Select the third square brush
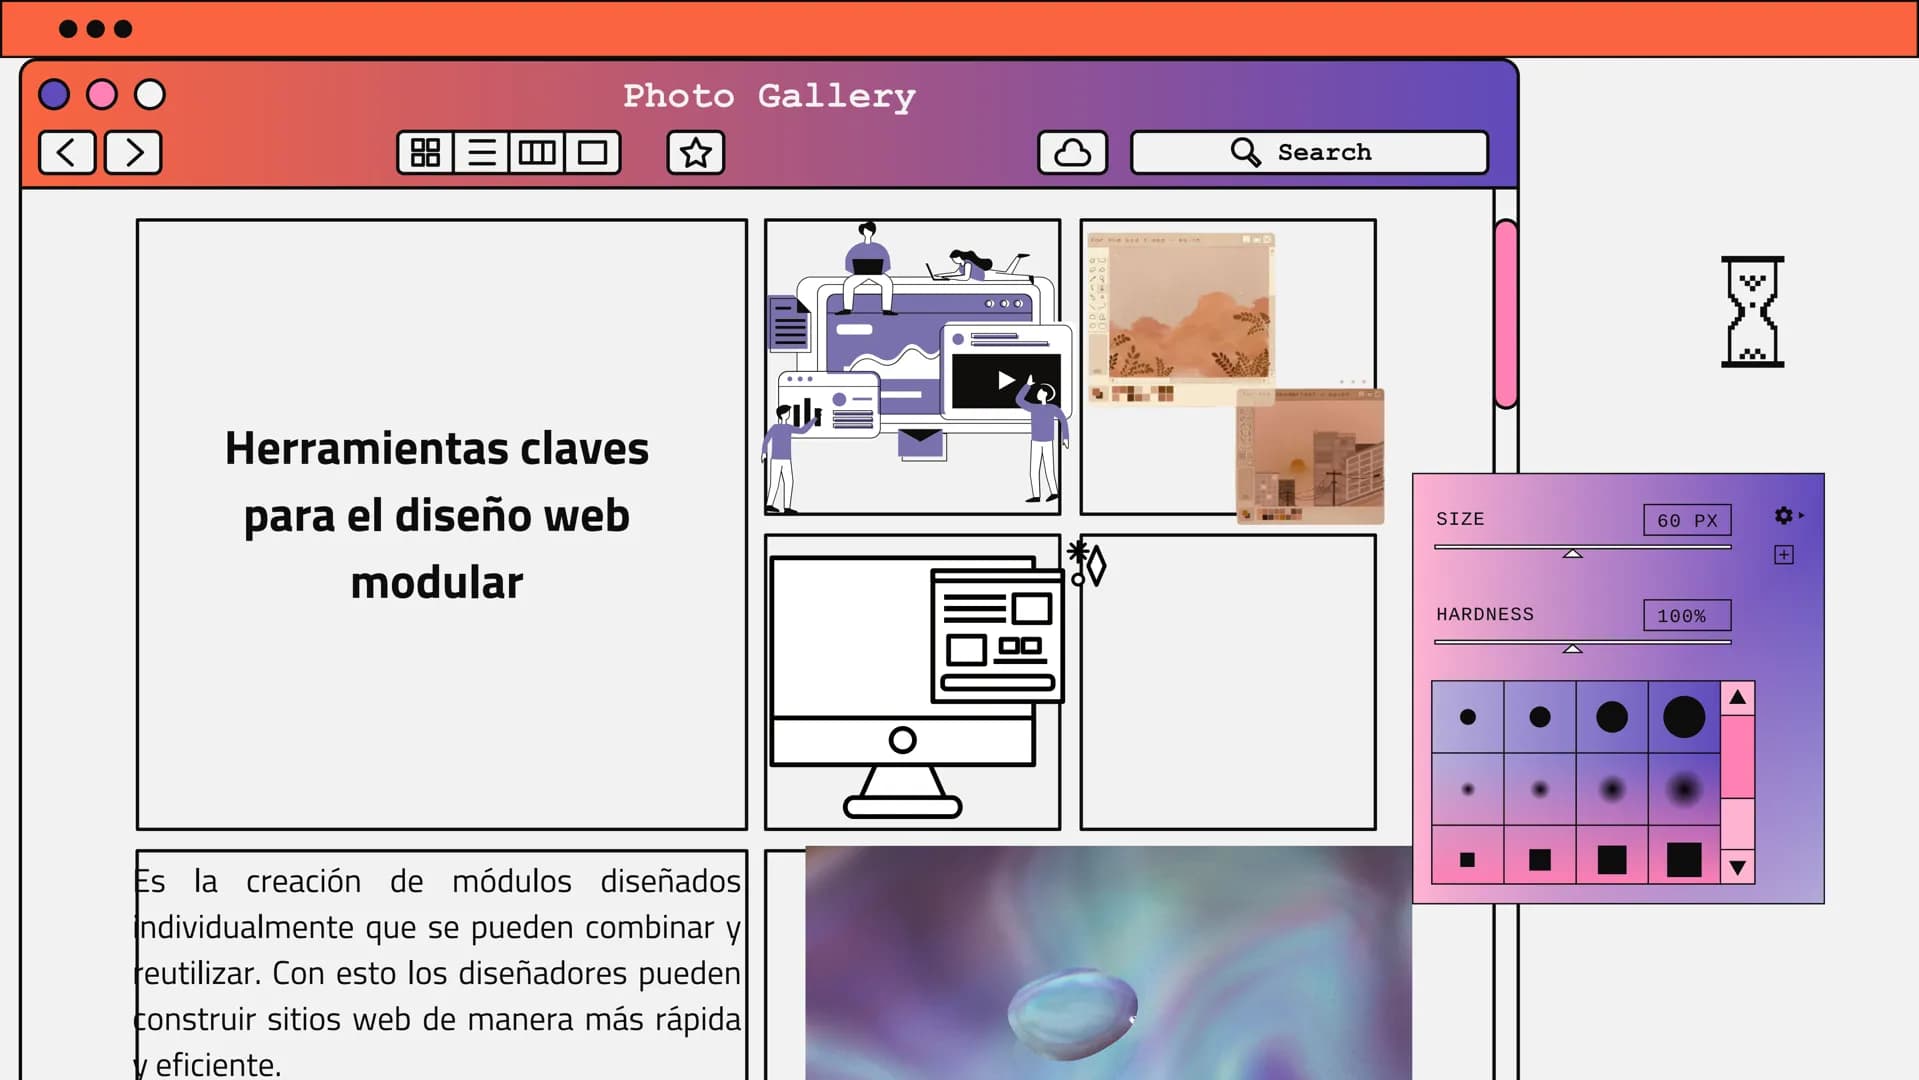 click(1612, 859)
